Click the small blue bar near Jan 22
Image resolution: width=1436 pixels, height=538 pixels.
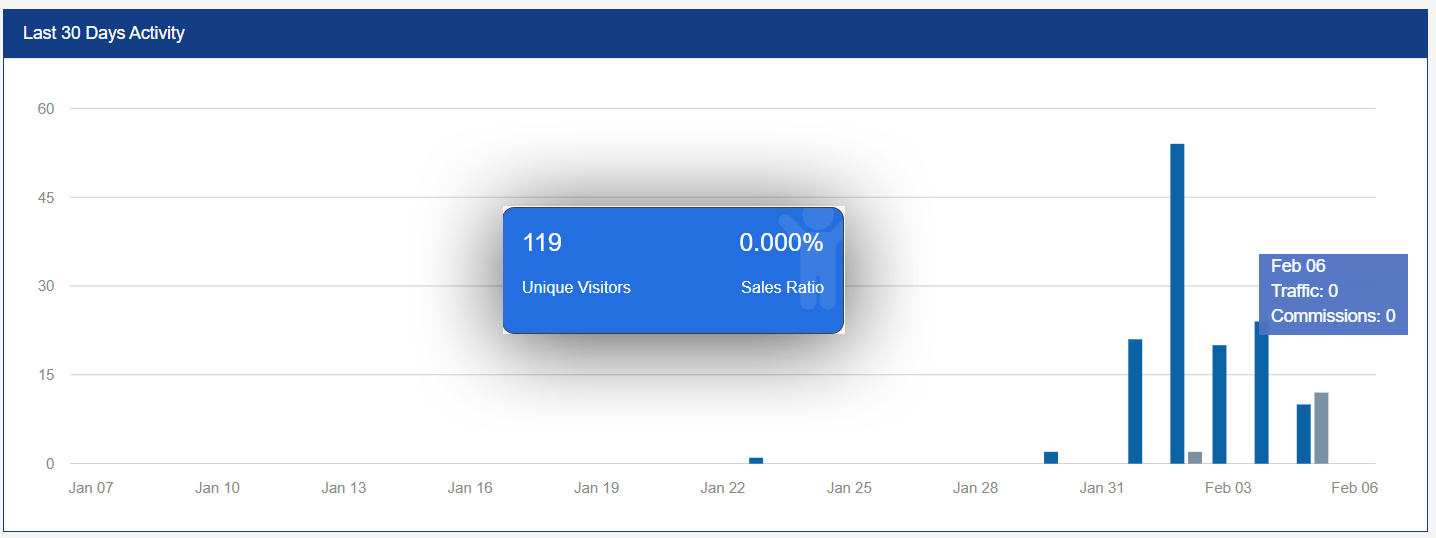click(x=756, y=461)
